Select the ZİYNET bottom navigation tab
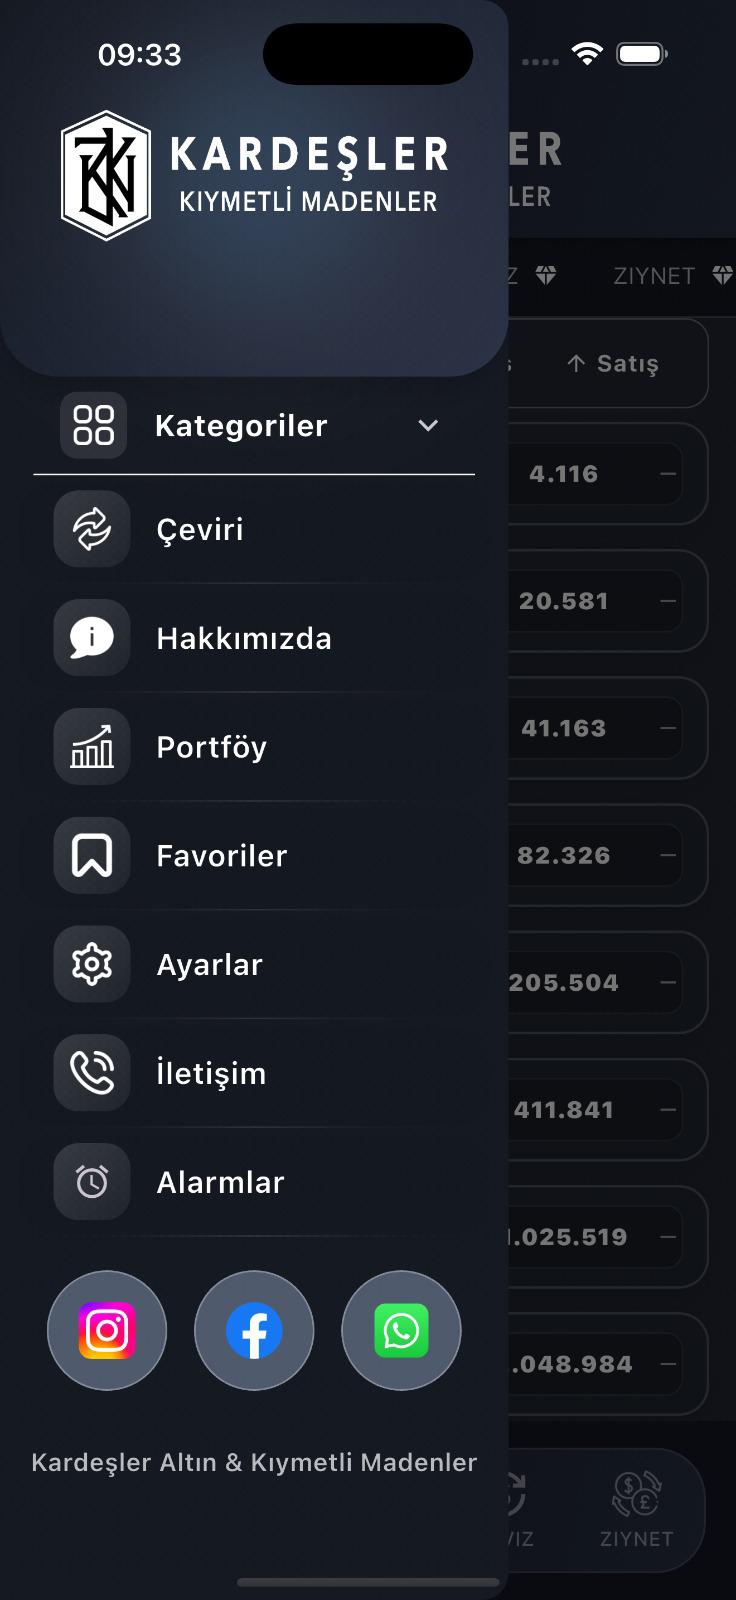 coord(637,1510)
